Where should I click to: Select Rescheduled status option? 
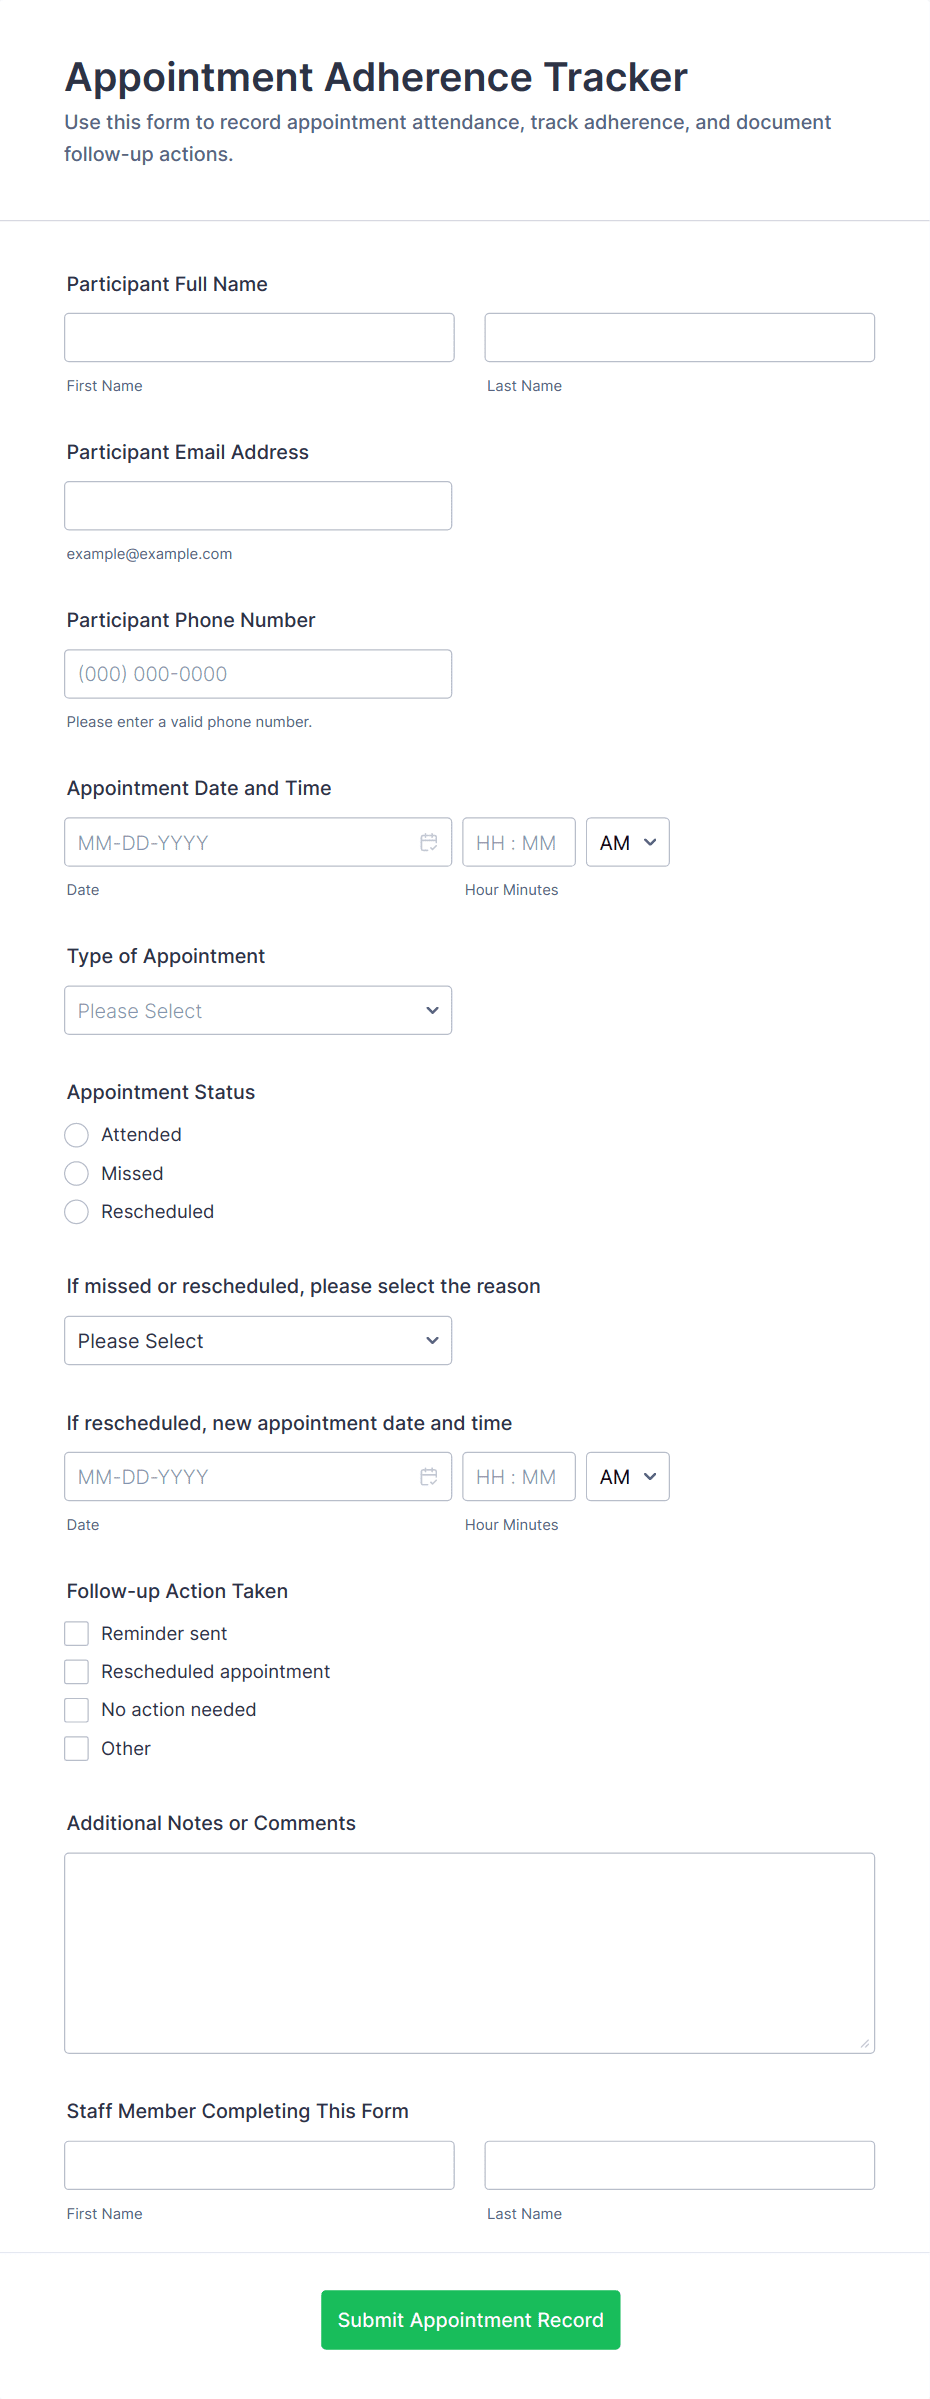pyautogui.click(x=77, y=1212)
